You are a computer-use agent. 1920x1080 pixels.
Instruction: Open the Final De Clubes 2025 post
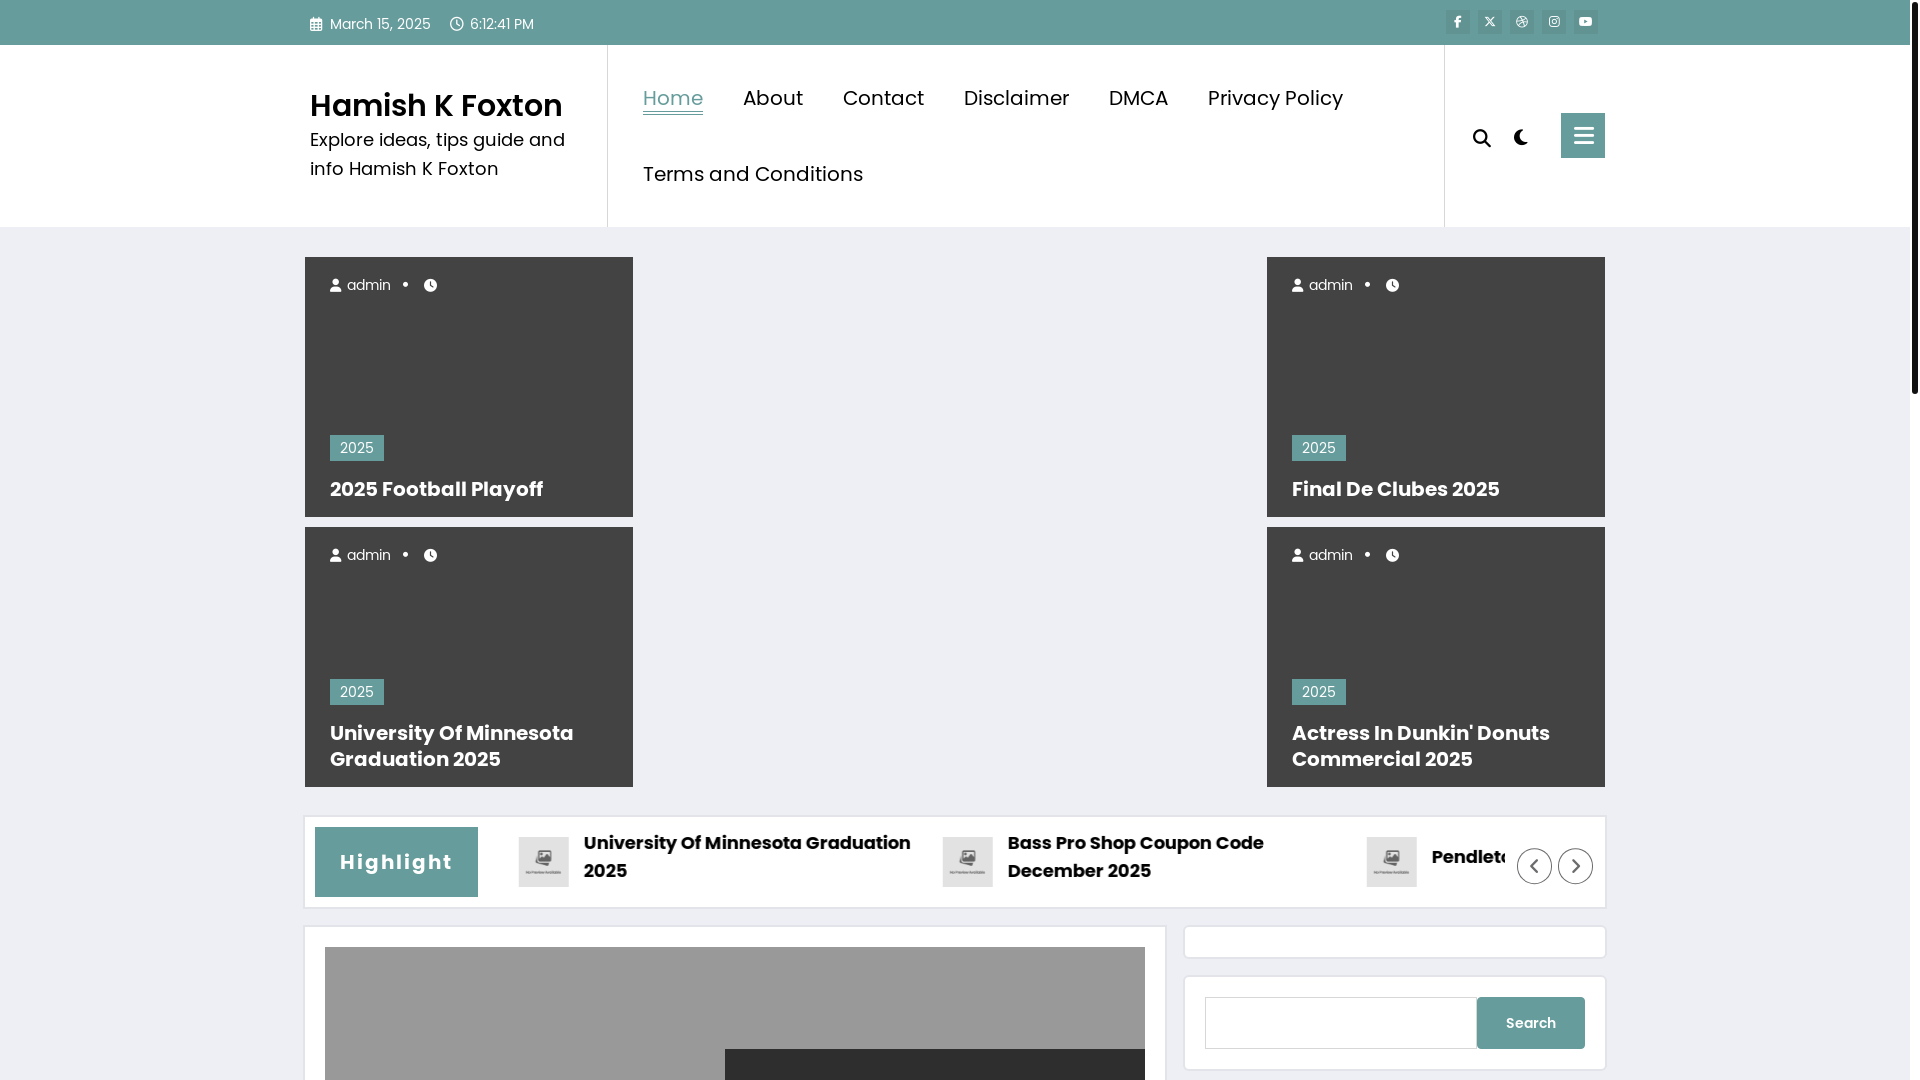[1395, 489]
